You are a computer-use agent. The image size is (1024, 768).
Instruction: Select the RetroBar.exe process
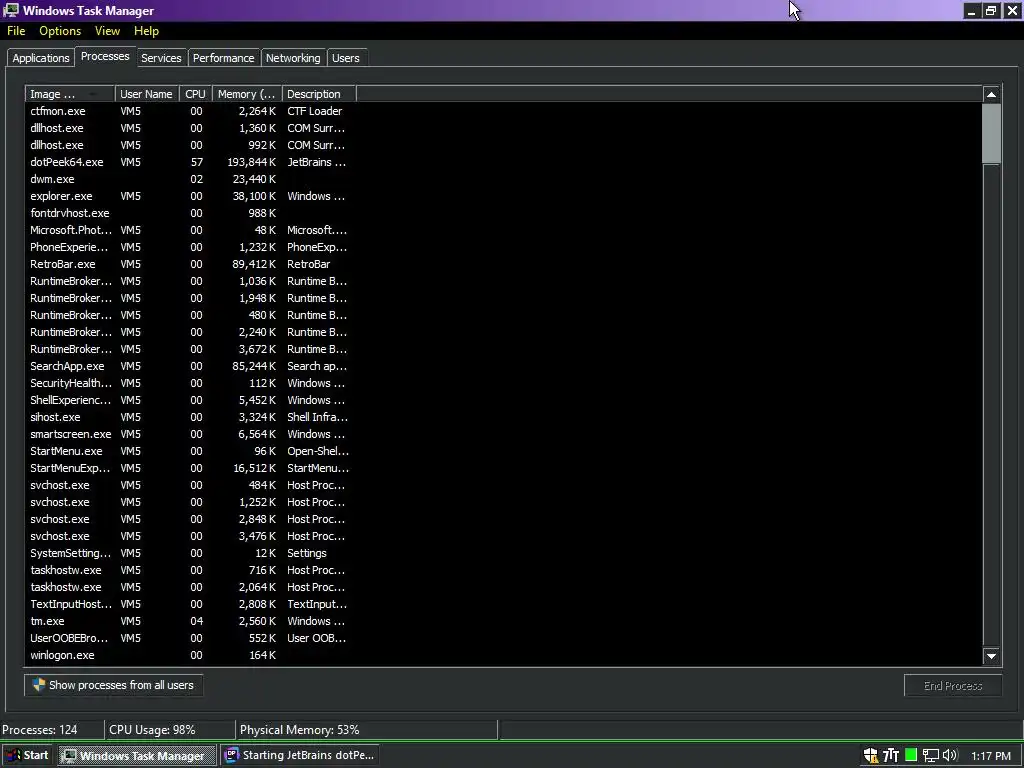(x=189, y=264)
